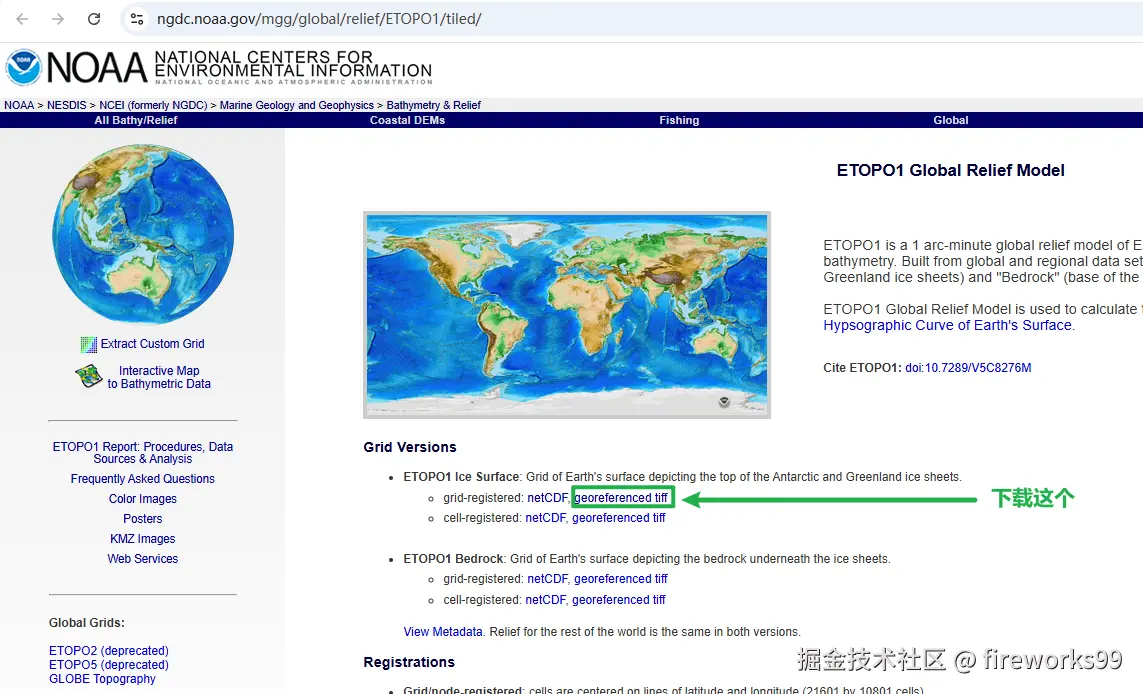Open the All Bathy/Relief menu

pyautogui.click(x=136, y=120)
